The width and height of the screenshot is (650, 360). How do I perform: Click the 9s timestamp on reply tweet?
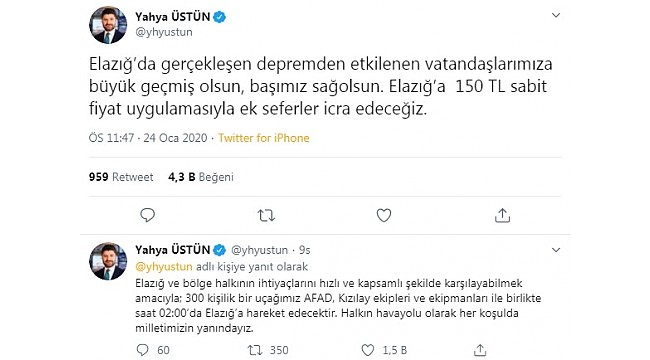click(305, 250)
